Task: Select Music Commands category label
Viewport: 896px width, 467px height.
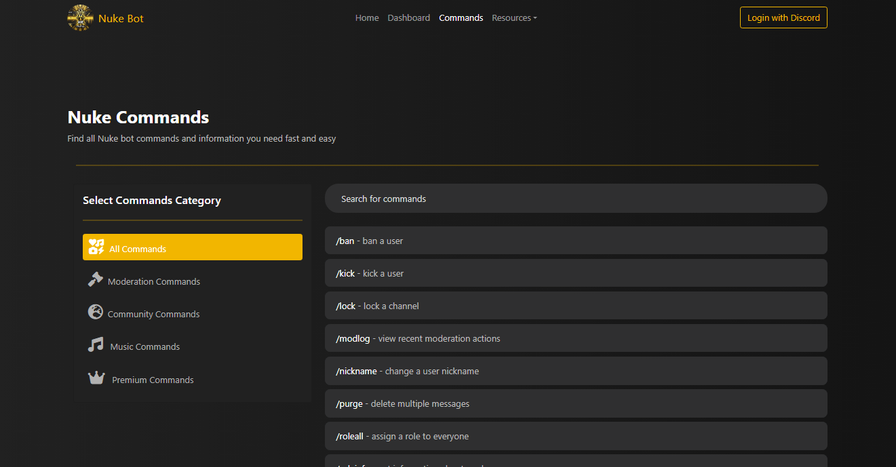Action: coord(145,347)
